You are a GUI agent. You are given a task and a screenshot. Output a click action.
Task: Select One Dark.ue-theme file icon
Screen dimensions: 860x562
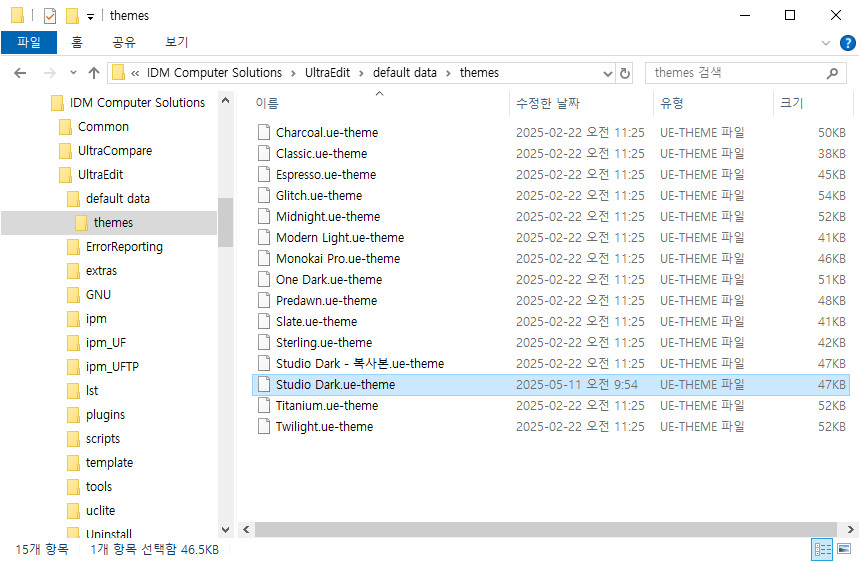click(x=264, y=280)
